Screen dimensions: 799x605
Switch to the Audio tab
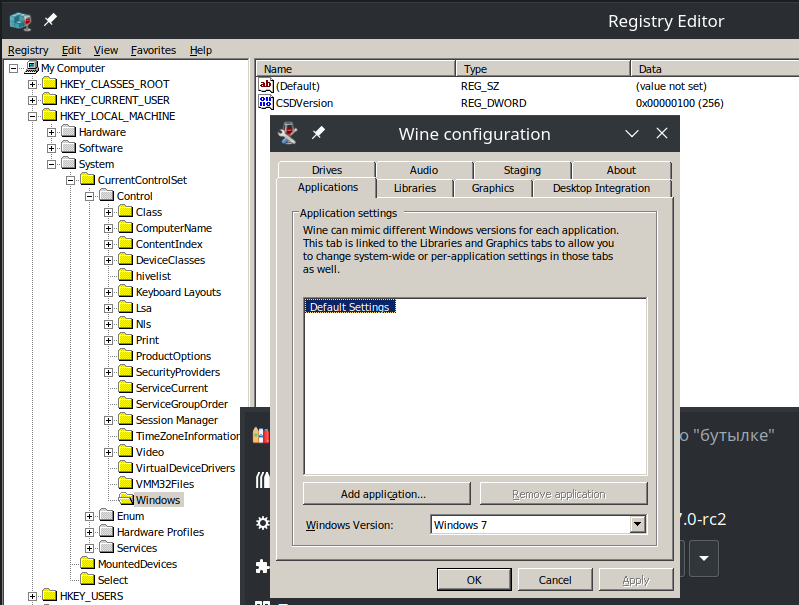tap(424, 170)
